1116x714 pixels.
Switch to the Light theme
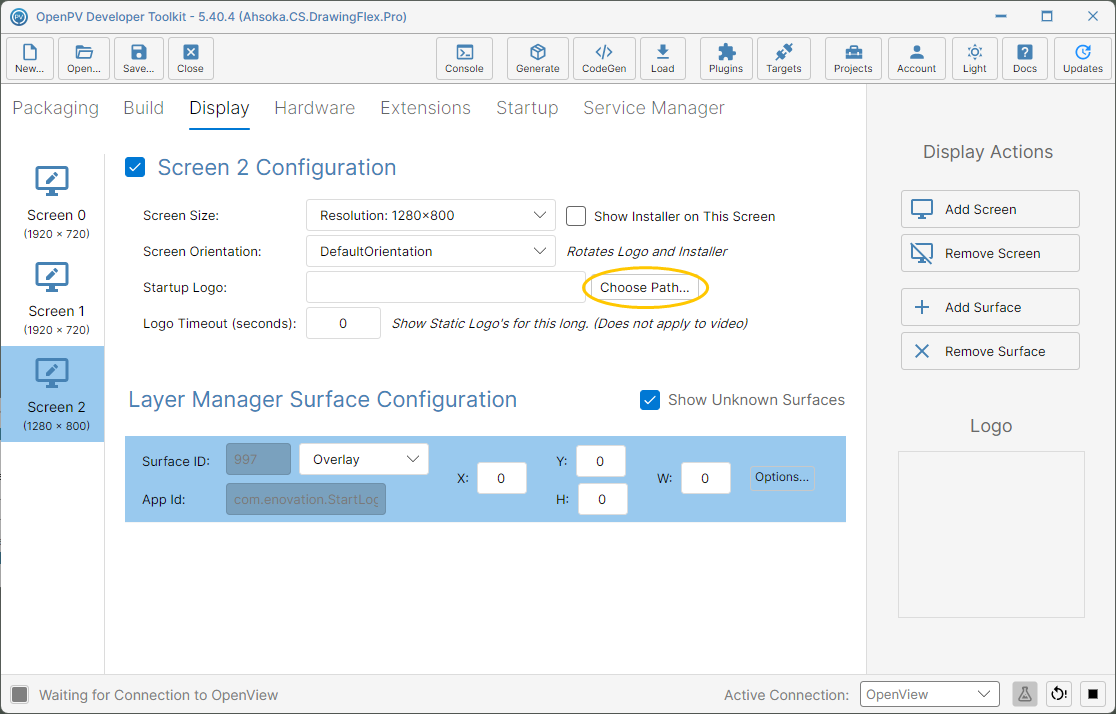[x=975, y=58]
